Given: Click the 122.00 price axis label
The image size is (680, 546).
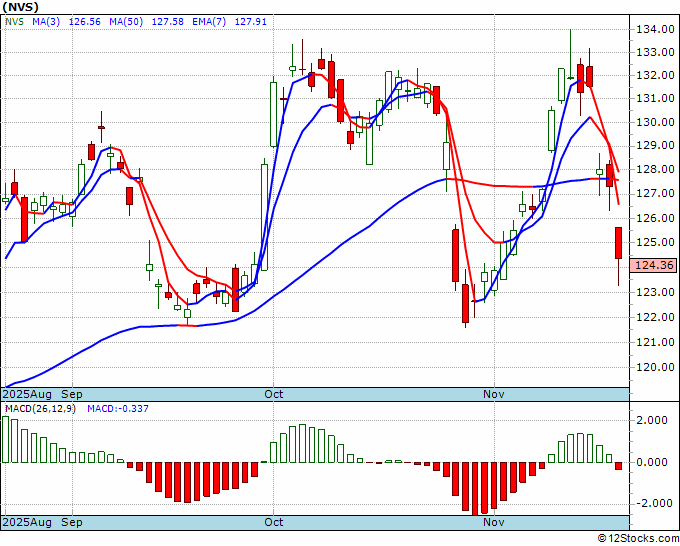Looking at the screenshot, I should click(655, 317).
